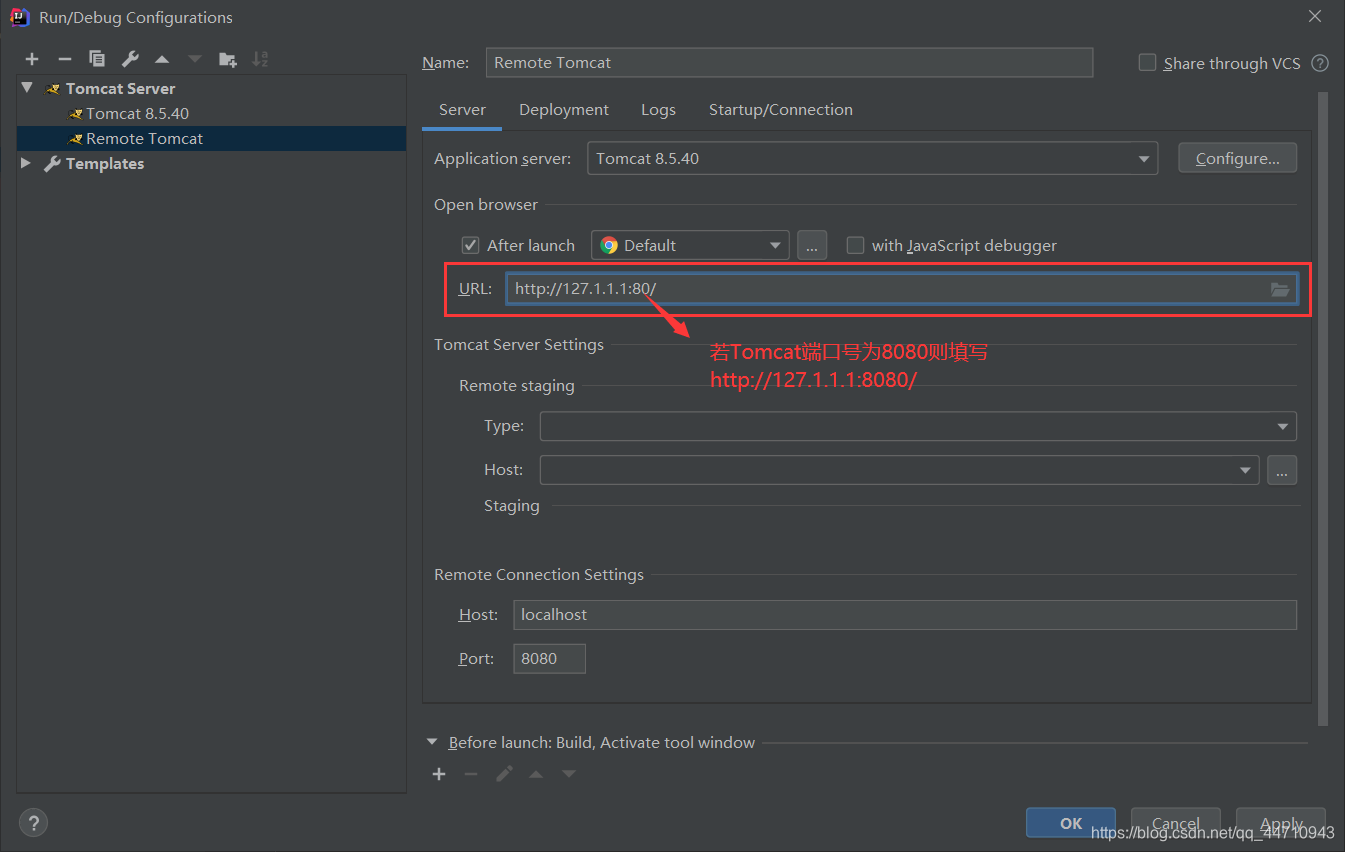
Task: Click the Name input field
Action: click(x=789, y=62)
